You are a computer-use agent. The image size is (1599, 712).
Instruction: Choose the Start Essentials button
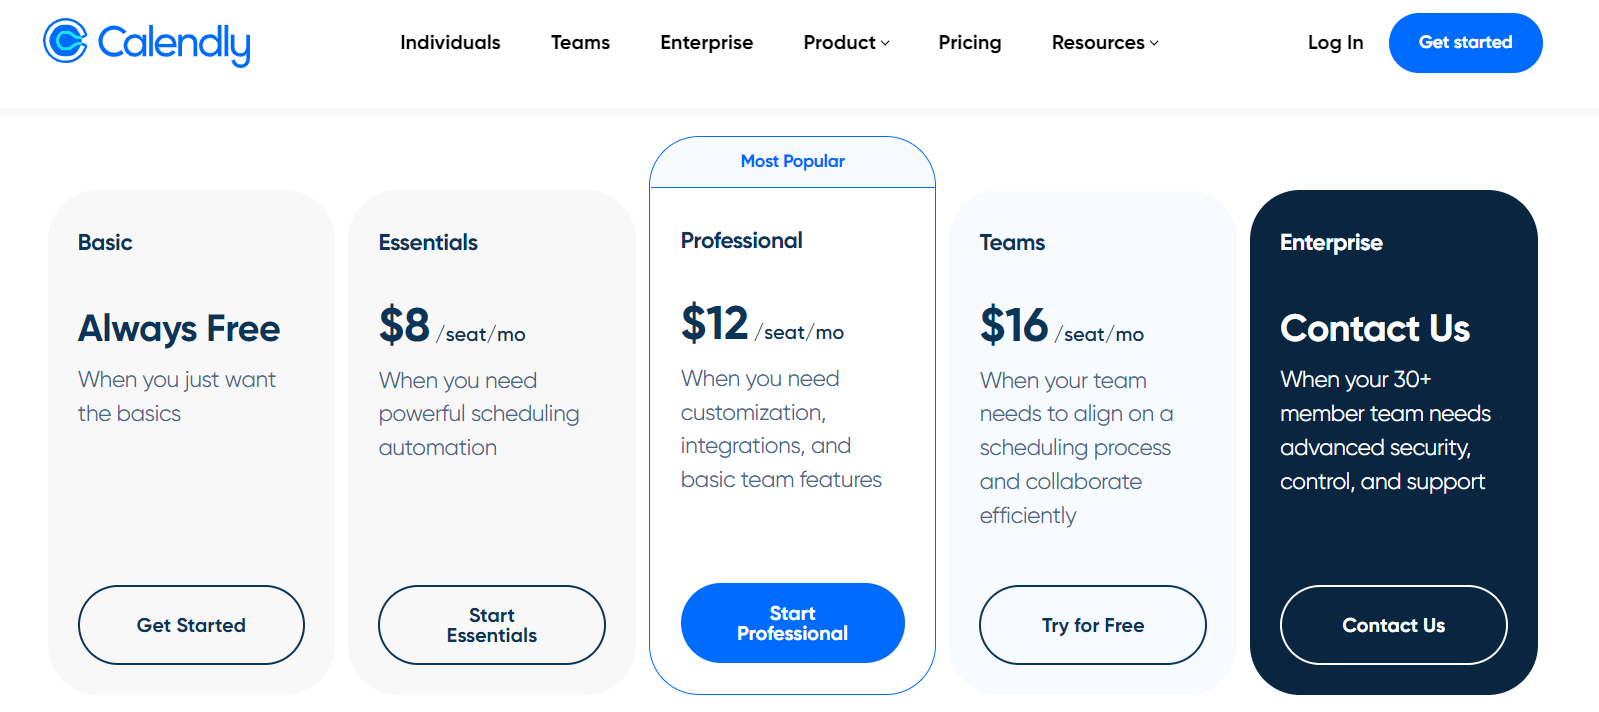[x=491, y=625]
